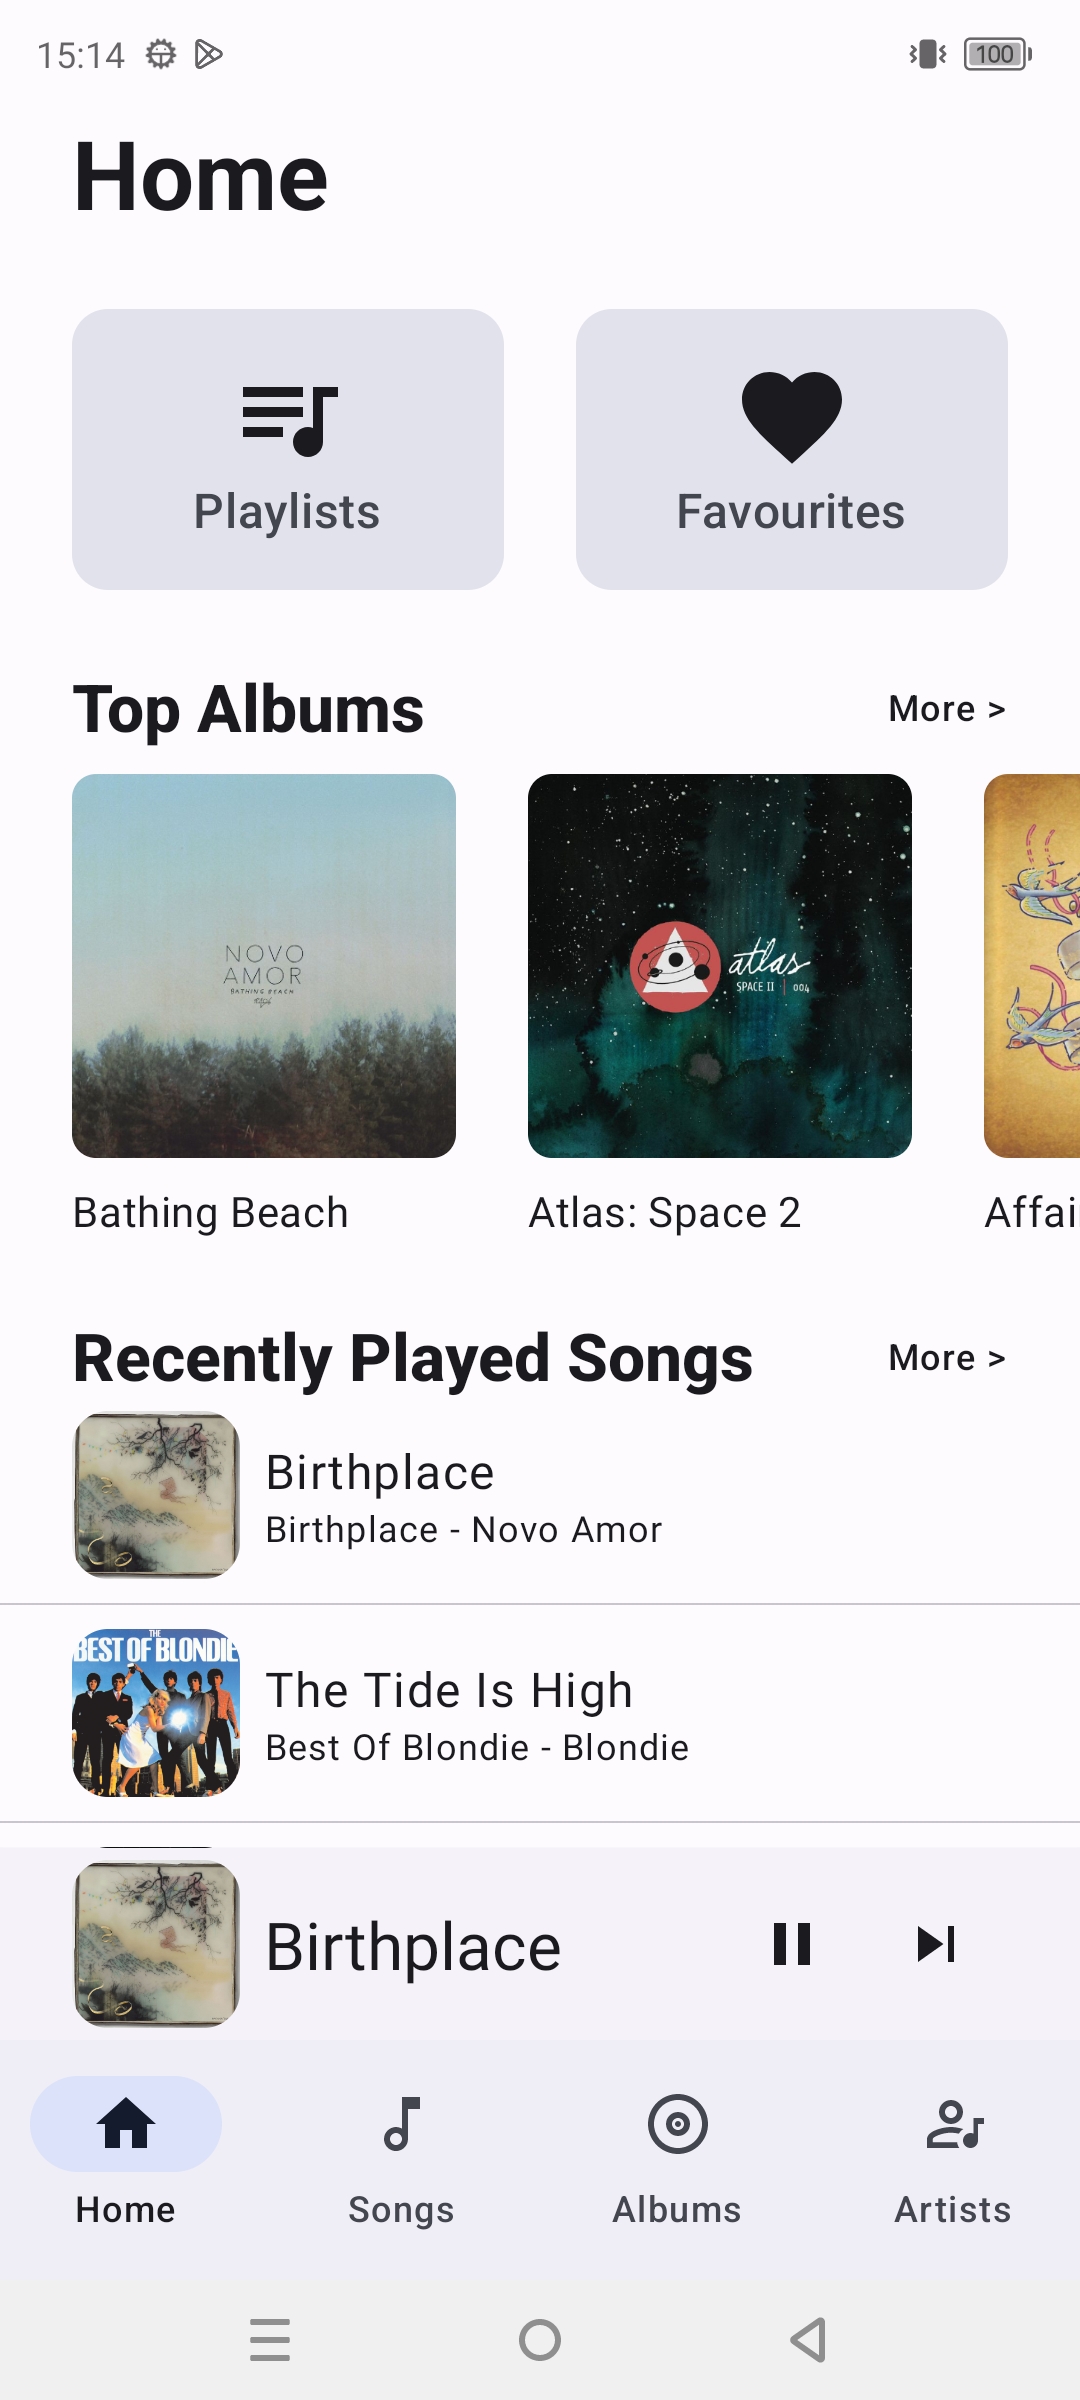
Task: Expand Top Albums with More >
Action: 946,709
